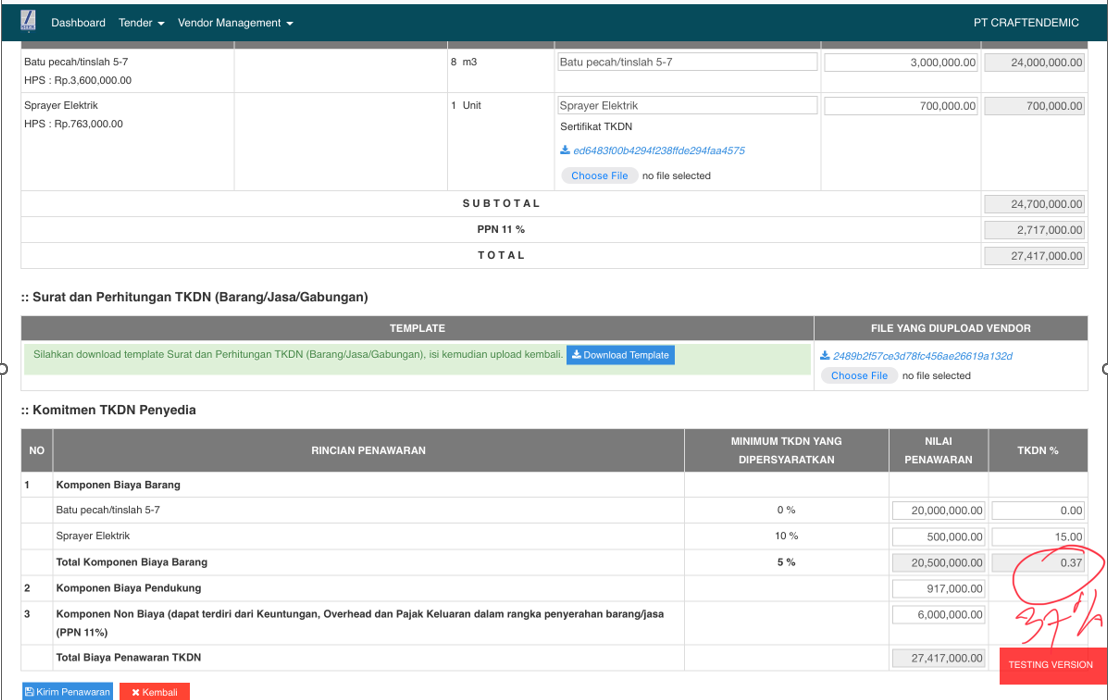1108x700 pixels.
Task: Open the PT CRAFTENDEMIC account menu
Action: [x=1026, y=23]
